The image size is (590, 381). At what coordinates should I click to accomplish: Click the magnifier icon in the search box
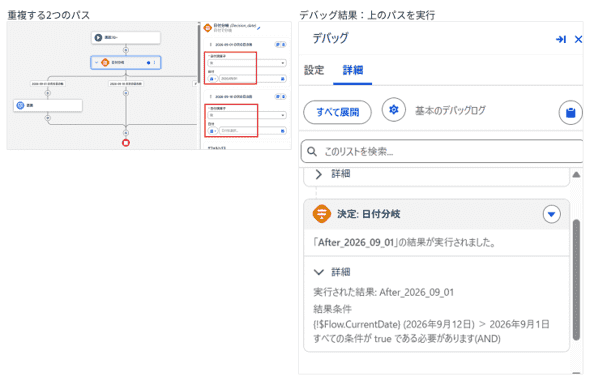click(312, 152)
